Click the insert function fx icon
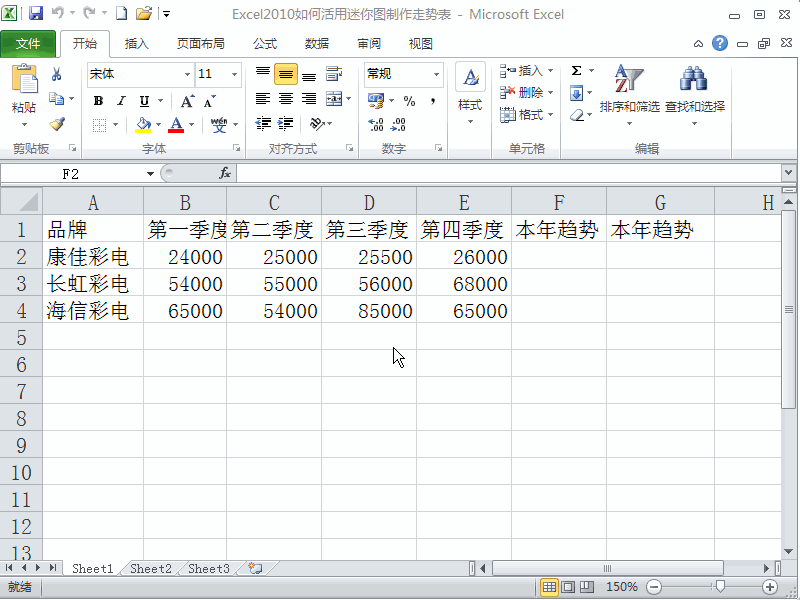The height and width of the screenshot is (600, 800). coord(225,173)
